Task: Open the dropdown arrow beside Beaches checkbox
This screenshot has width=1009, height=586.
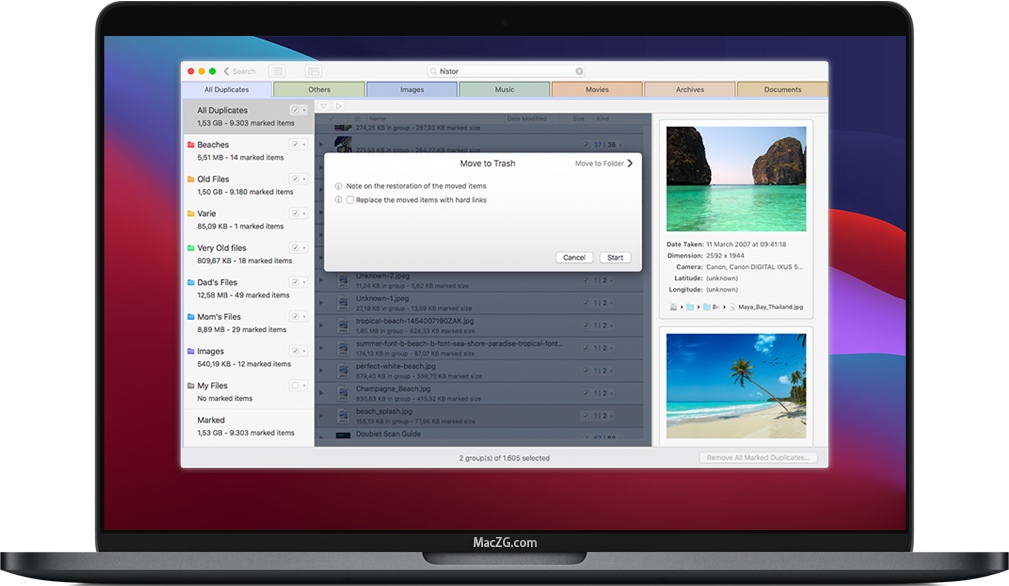Action: click(x=302, y=144)
